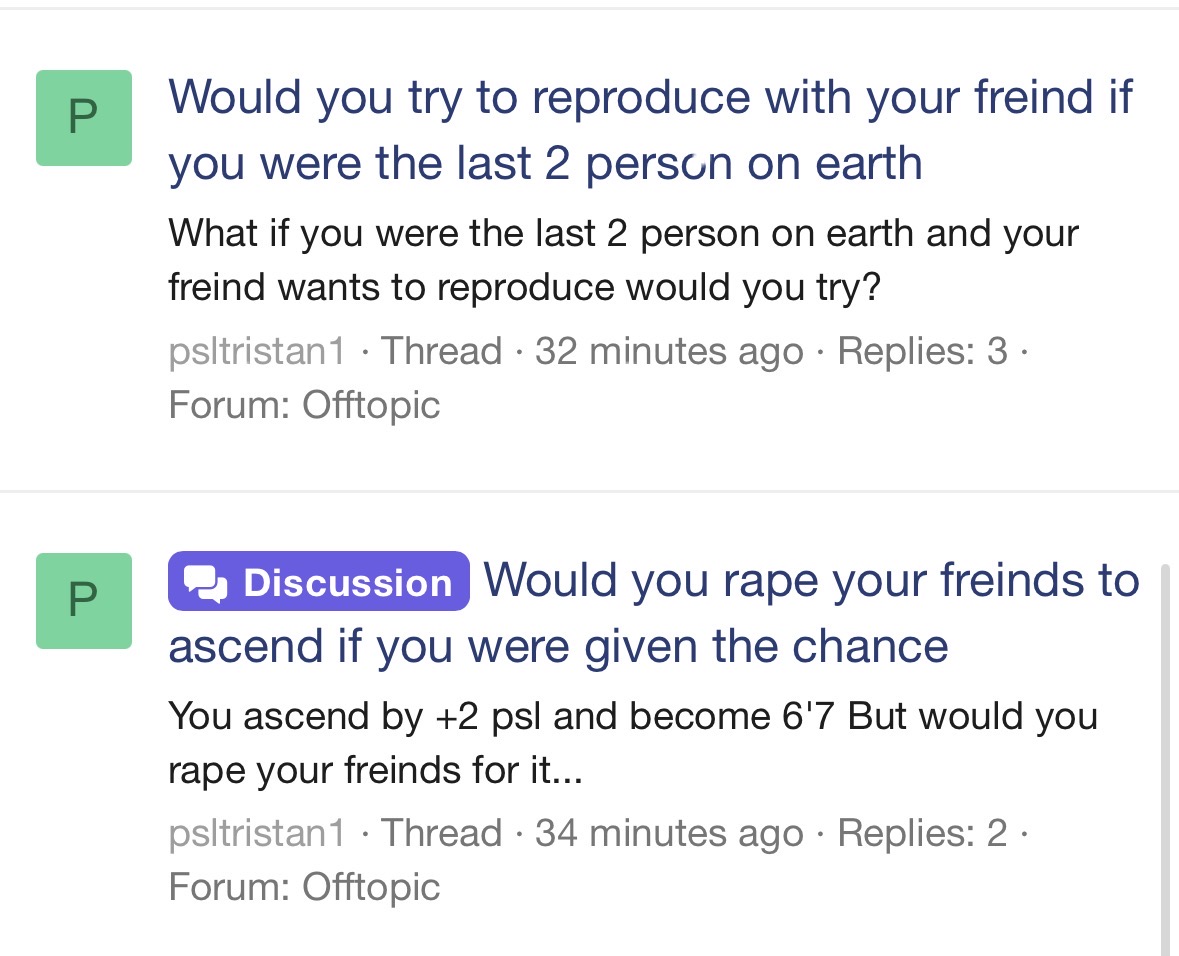This screenshot has height=956, width=1179.
Task: Click the "Replies: 3" count
Action: [922, 351]
